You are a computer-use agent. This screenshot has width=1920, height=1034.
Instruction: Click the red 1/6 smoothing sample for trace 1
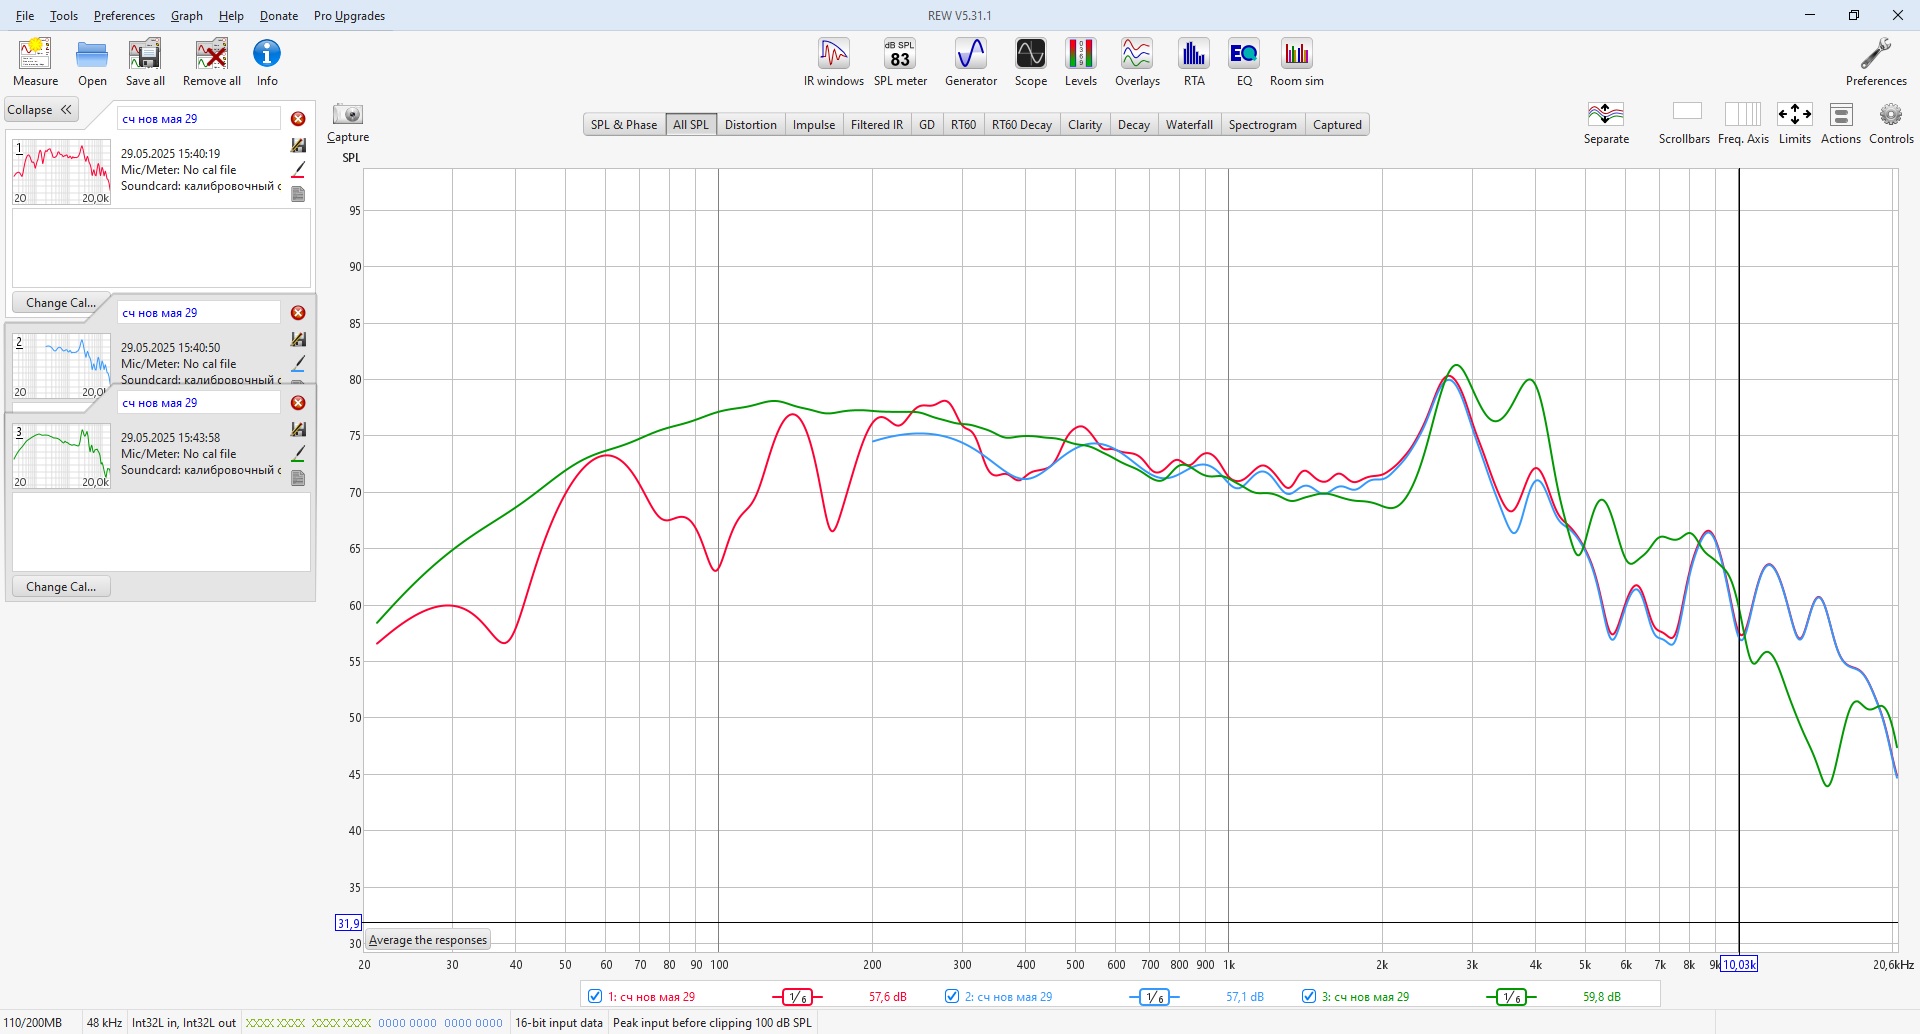pos(797,997)
